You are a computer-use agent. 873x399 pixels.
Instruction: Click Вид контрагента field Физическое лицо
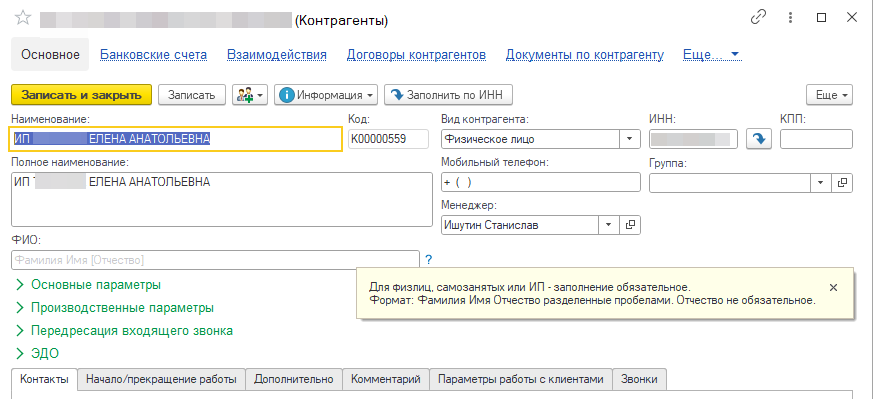coord(531,139)
